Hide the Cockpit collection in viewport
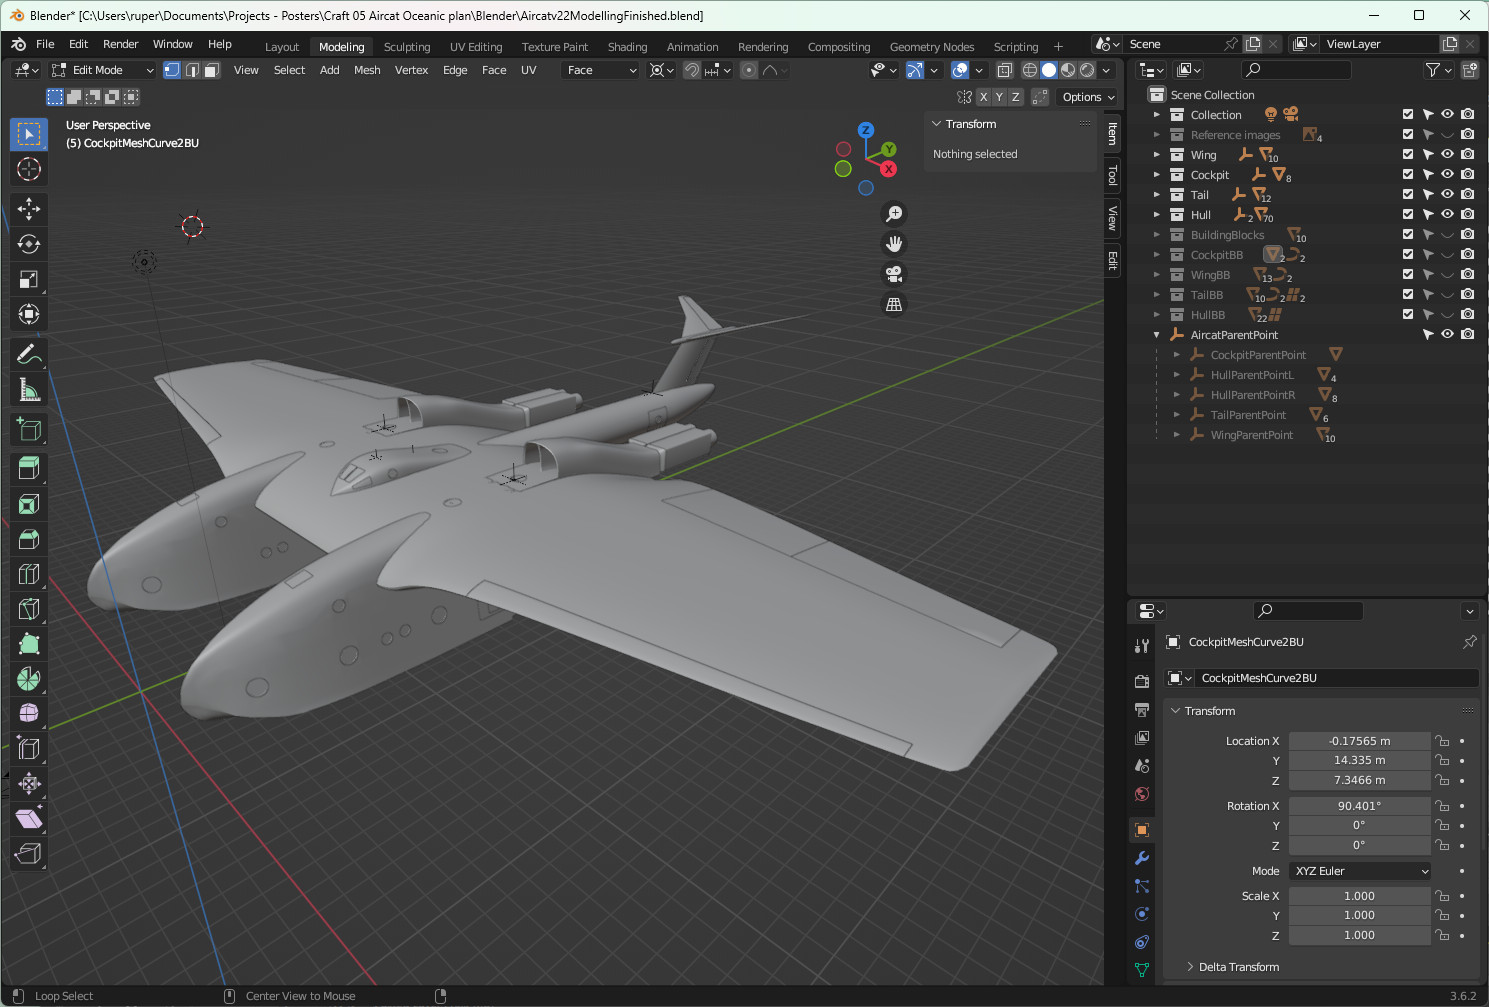Viewport: 1489px width, 1007px height. 1447,174
